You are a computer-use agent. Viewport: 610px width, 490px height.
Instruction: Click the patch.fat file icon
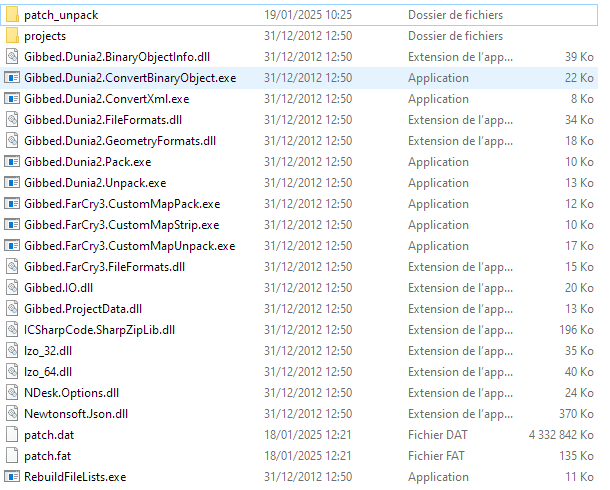coord(12,456)
